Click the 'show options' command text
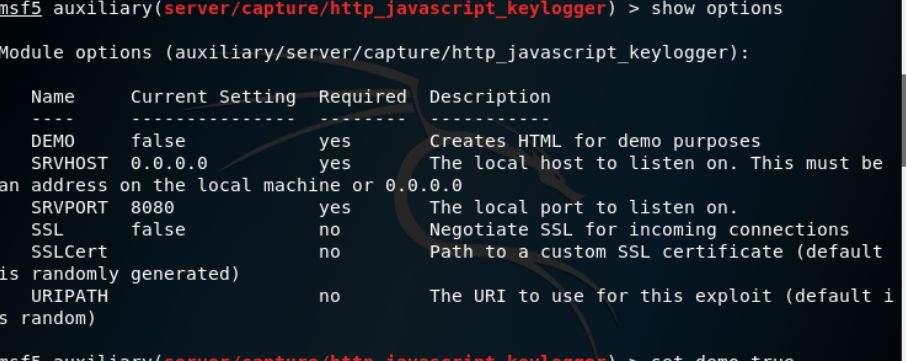This screenshot has height=361, width=906. (x=716, y=9)
